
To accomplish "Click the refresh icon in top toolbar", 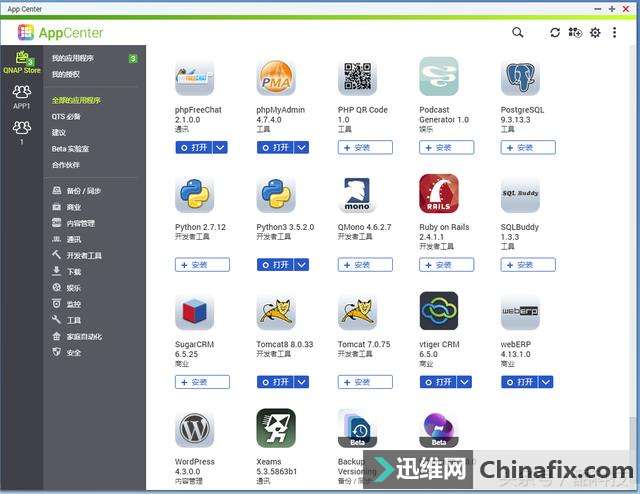I will pos(555,33).
